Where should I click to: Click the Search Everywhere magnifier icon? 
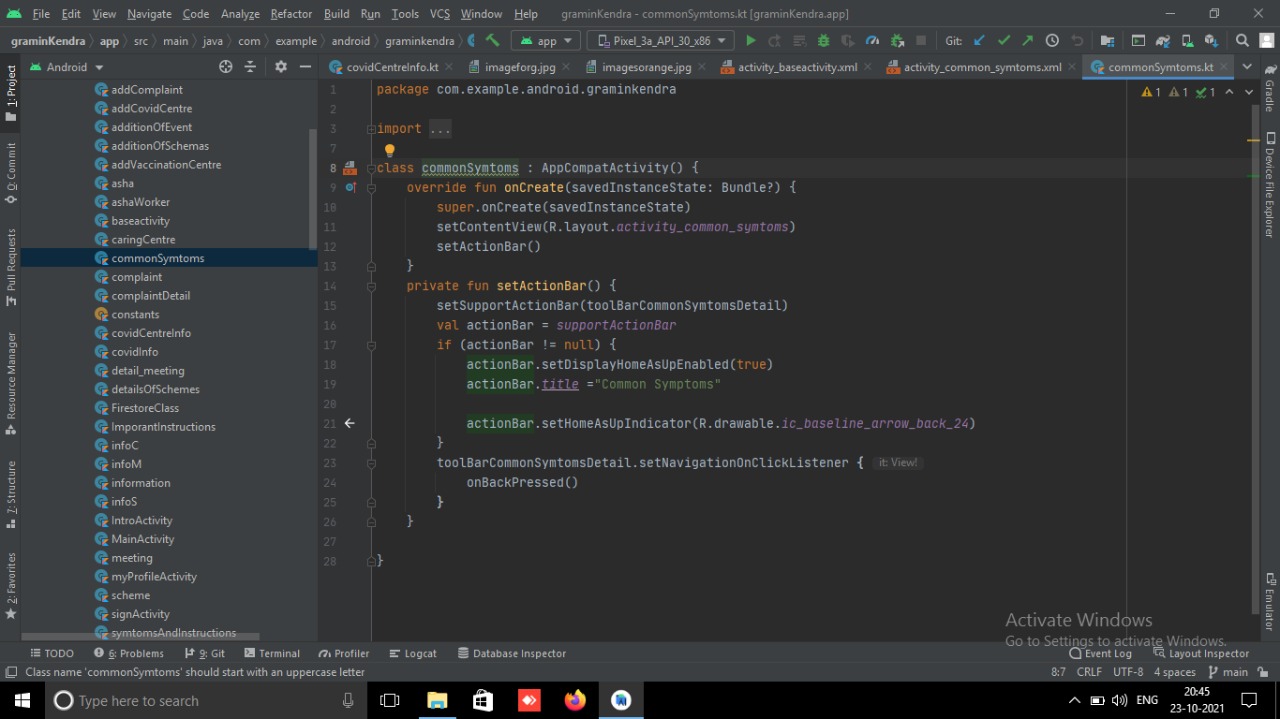(x=1242, y=41)
